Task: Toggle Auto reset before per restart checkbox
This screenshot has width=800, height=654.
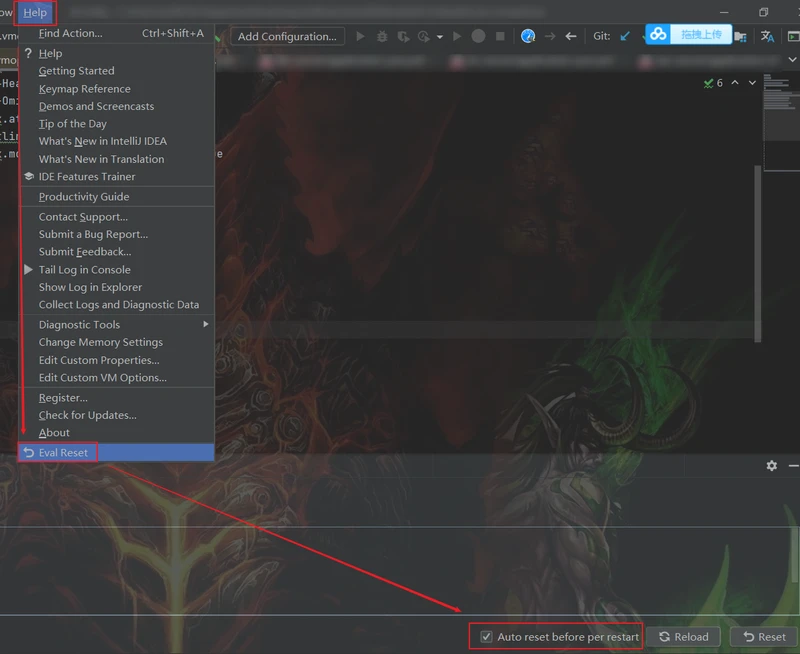Action: 486,637
